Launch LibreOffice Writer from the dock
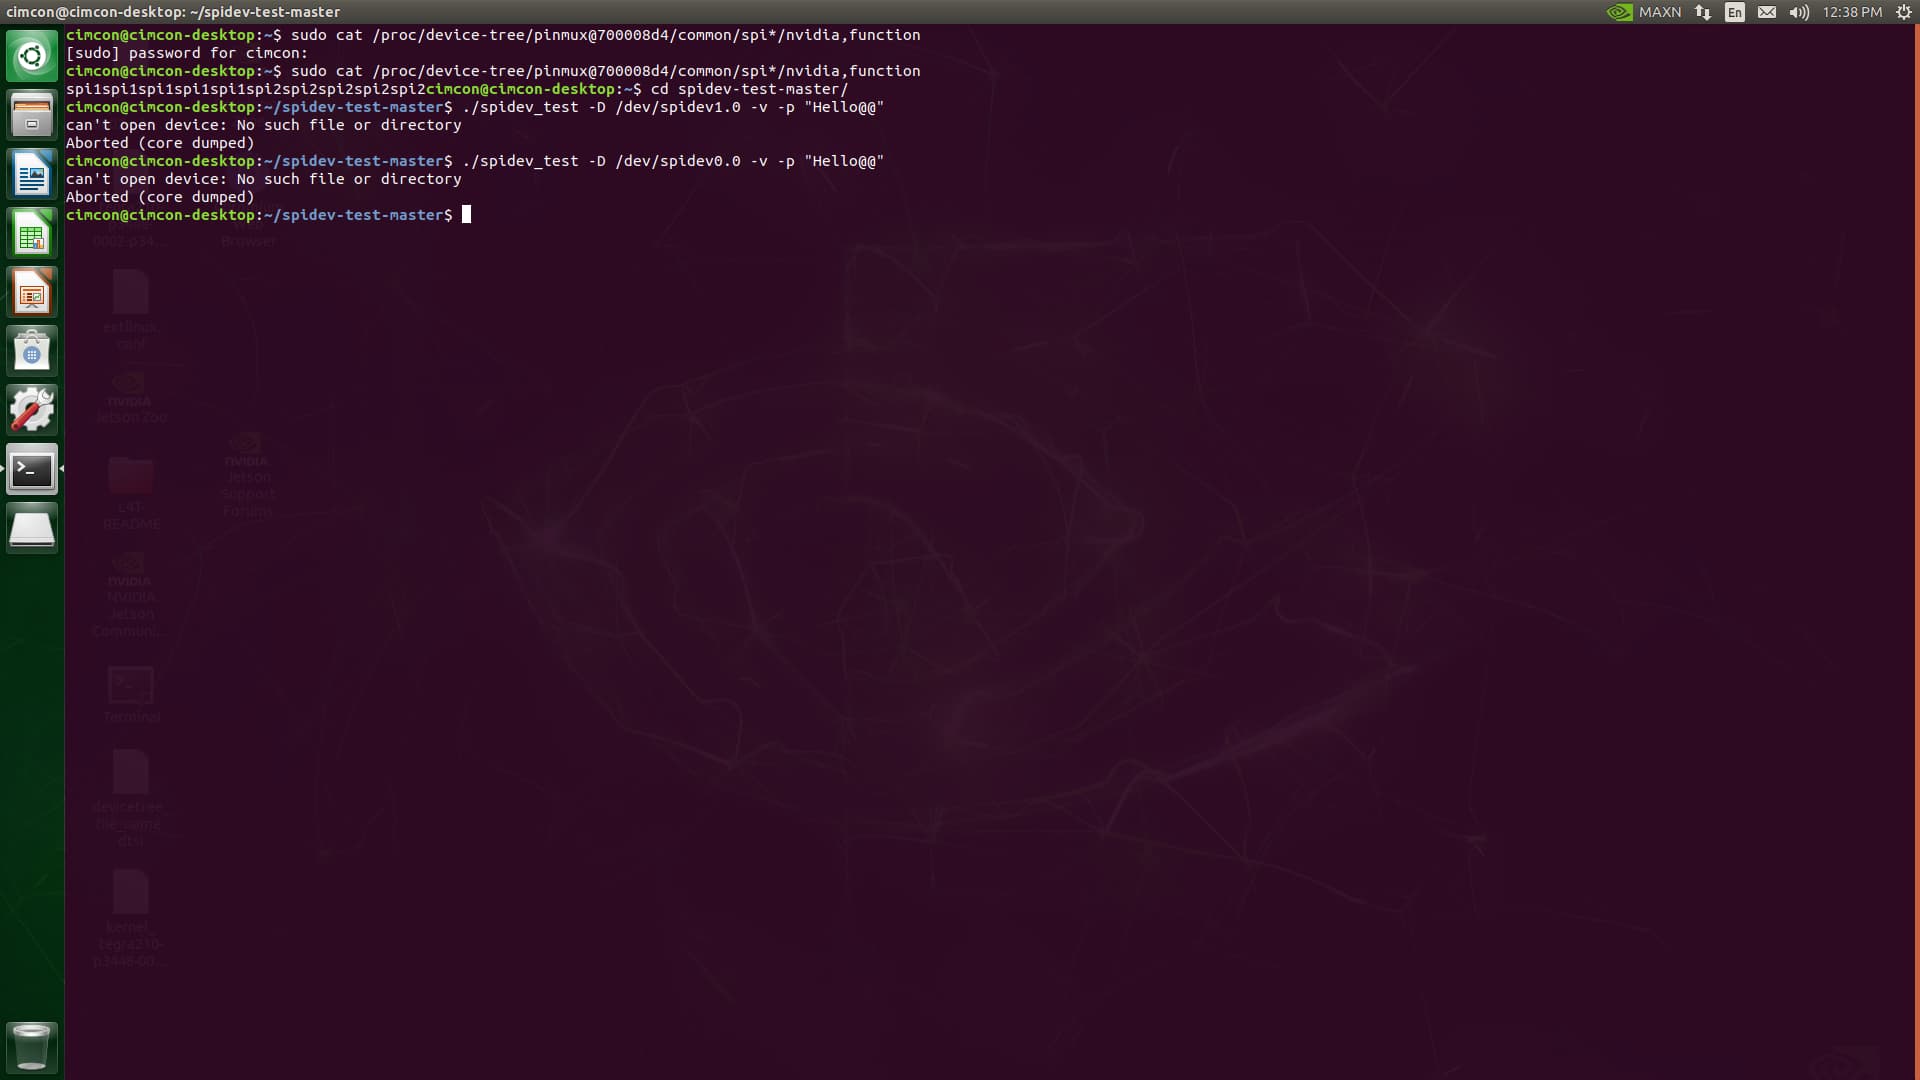 pos(32,174)
